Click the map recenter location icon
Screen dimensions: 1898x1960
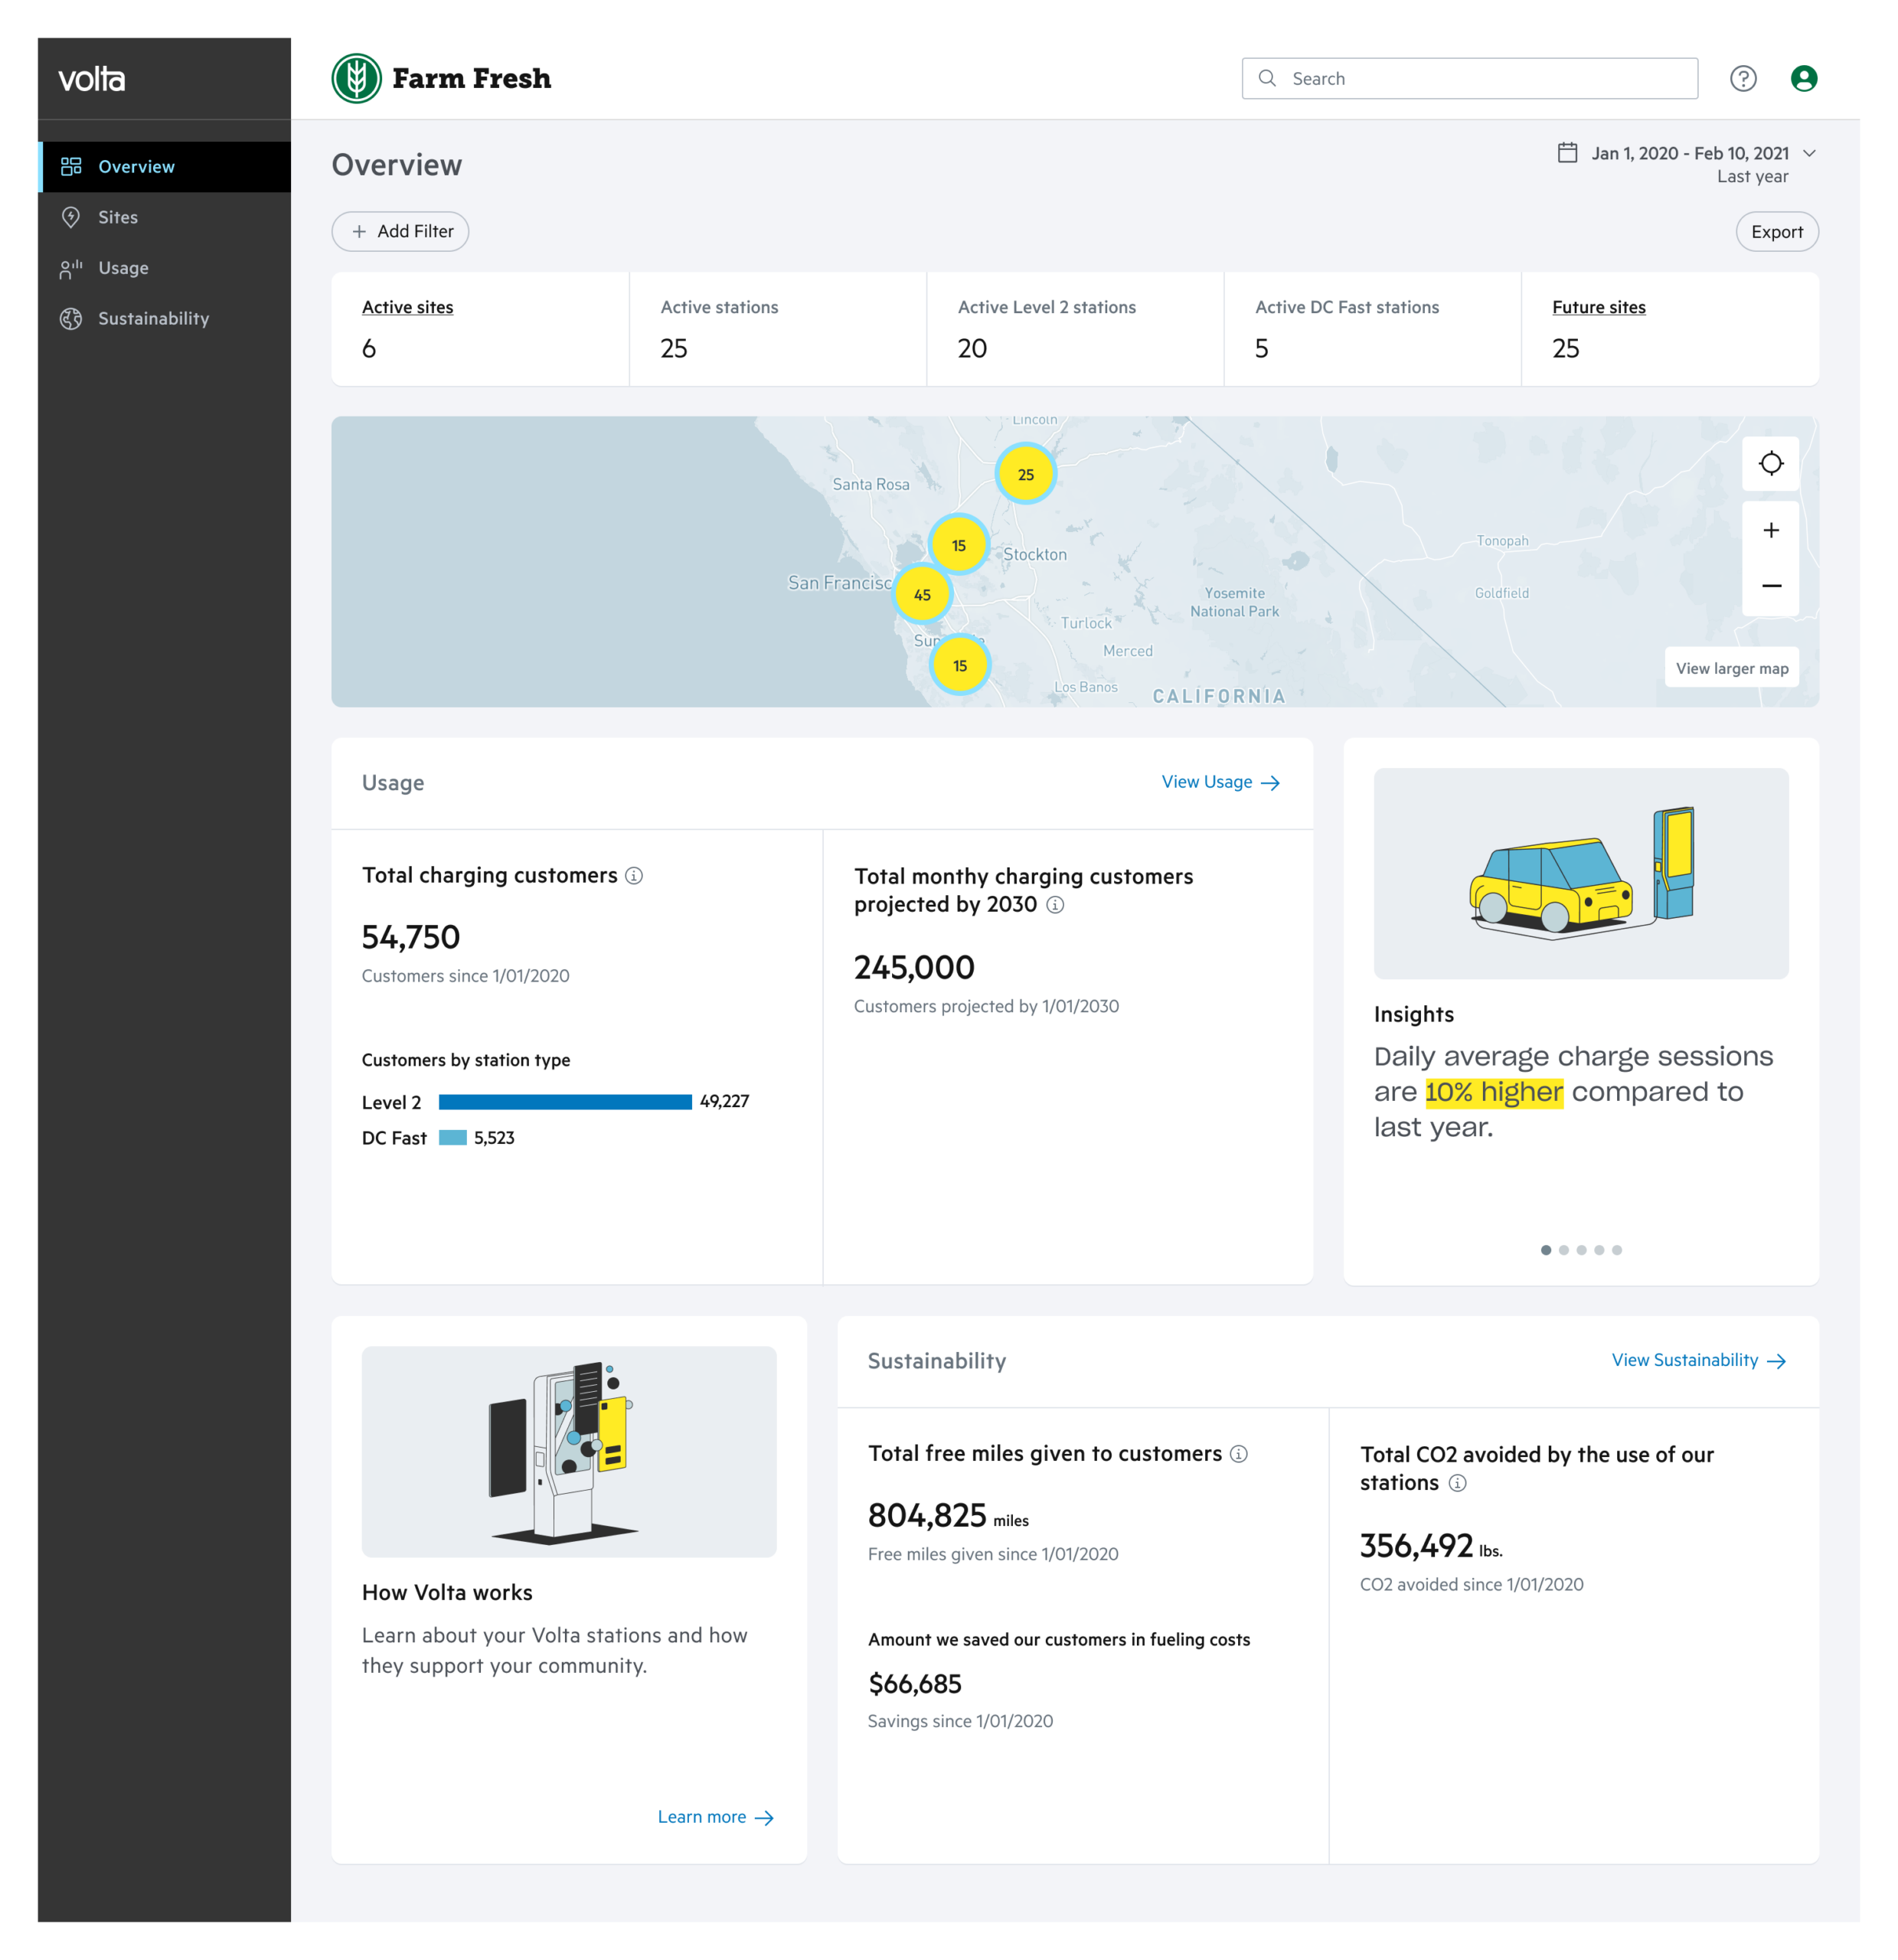tap(1770, 463)
